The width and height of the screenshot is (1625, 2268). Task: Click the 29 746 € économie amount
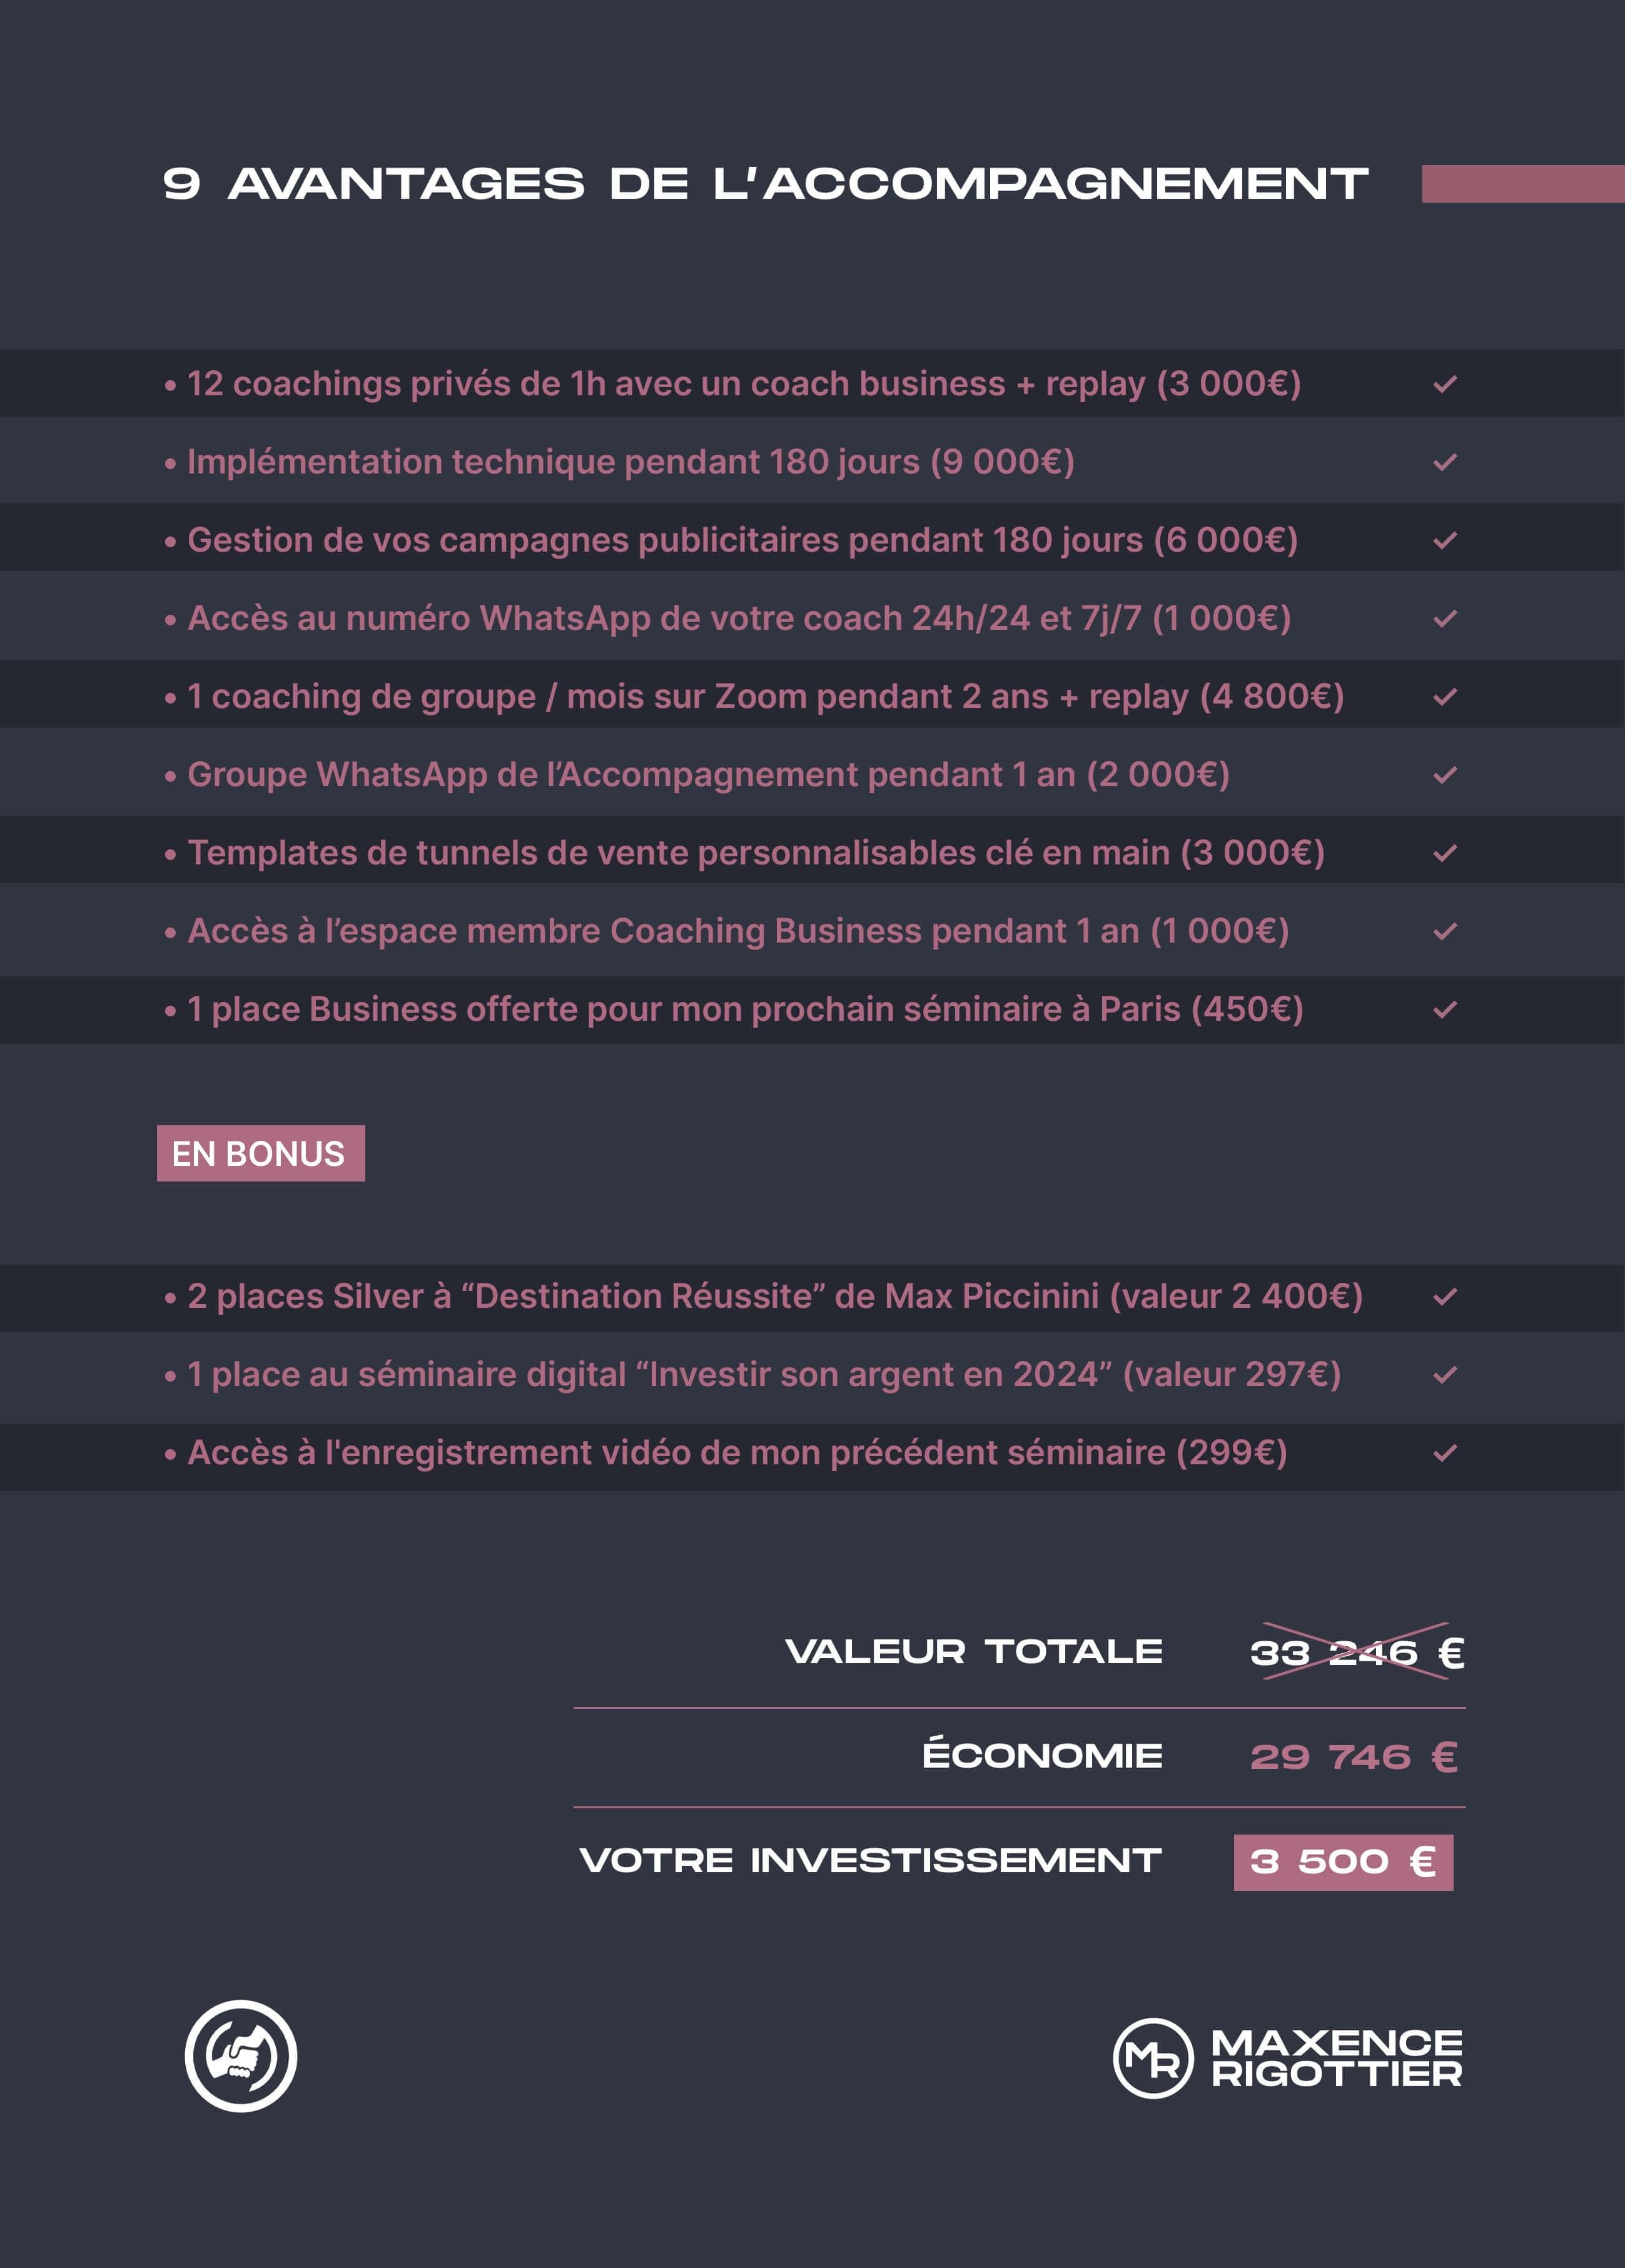(x=1354, y=1757)
